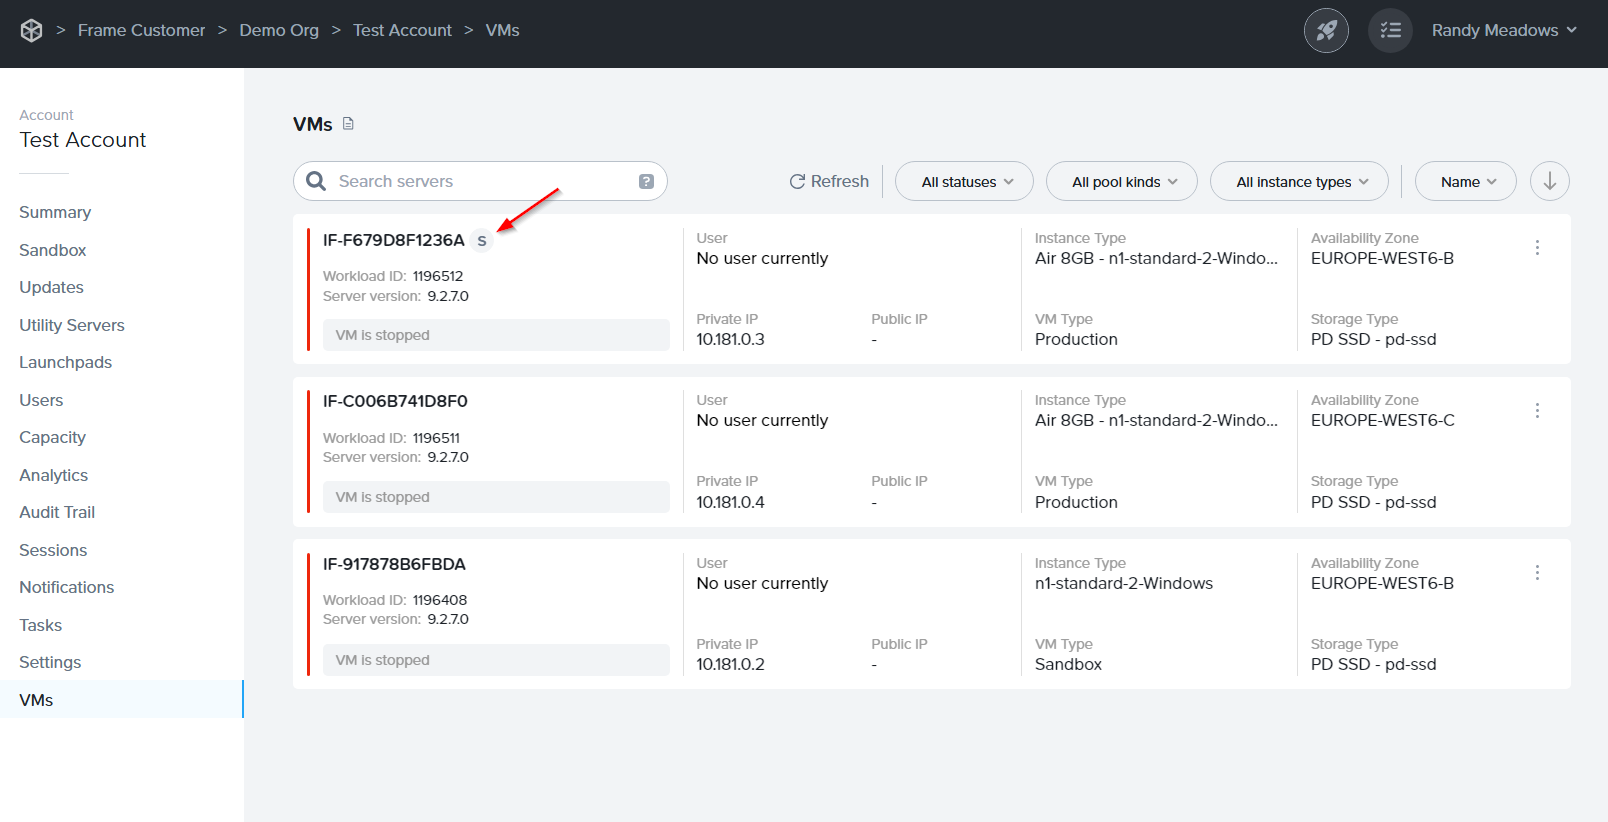Open kebab menu for IF-917878B6FBDA
1608x822 pixels.
1537,572
